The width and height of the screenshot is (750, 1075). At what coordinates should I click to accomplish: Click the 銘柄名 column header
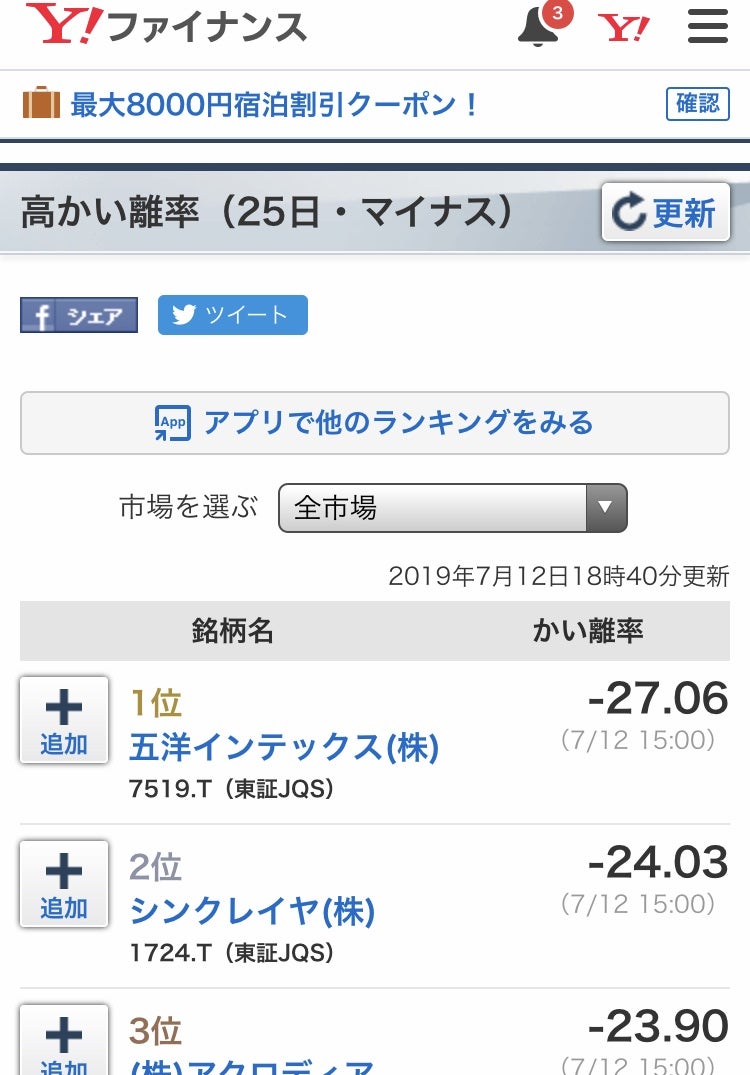point(232,630)
